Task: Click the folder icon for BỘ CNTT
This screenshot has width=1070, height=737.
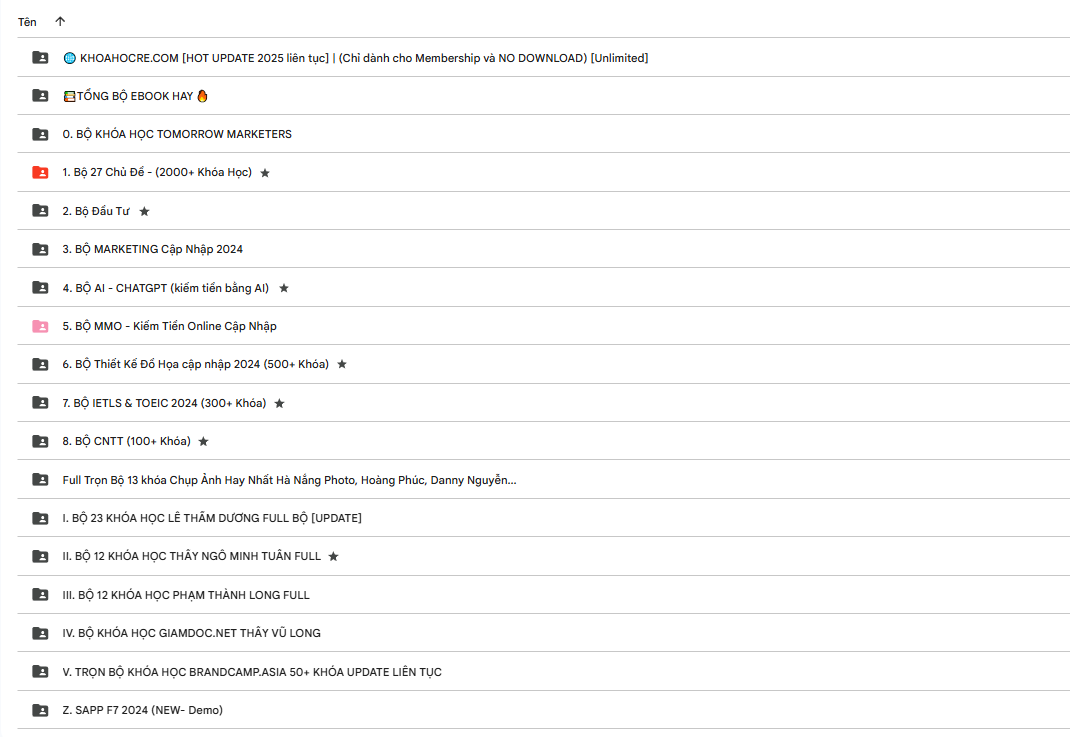Action: [x=40, y=441]
